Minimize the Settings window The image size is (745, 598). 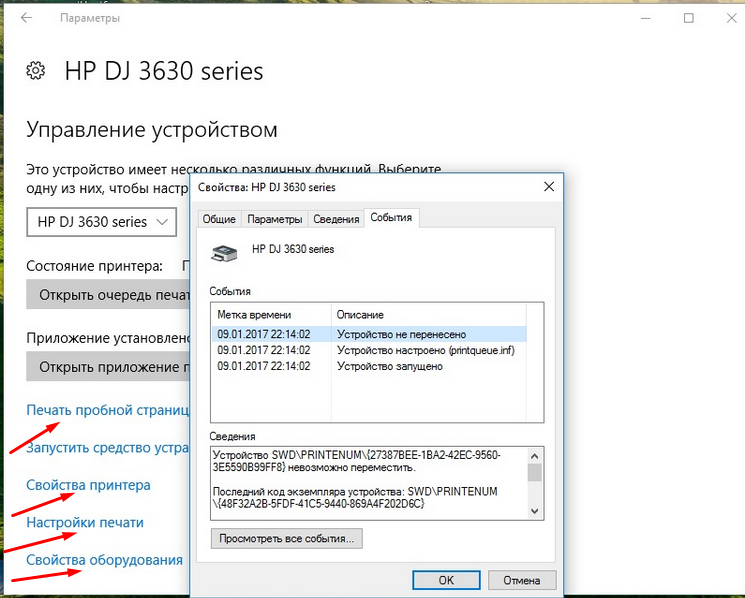[645, 18]
